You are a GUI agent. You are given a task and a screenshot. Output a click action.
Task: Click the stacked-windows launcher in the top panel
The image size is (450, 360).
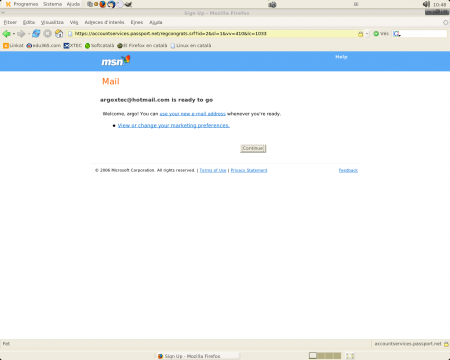(89, 4)
